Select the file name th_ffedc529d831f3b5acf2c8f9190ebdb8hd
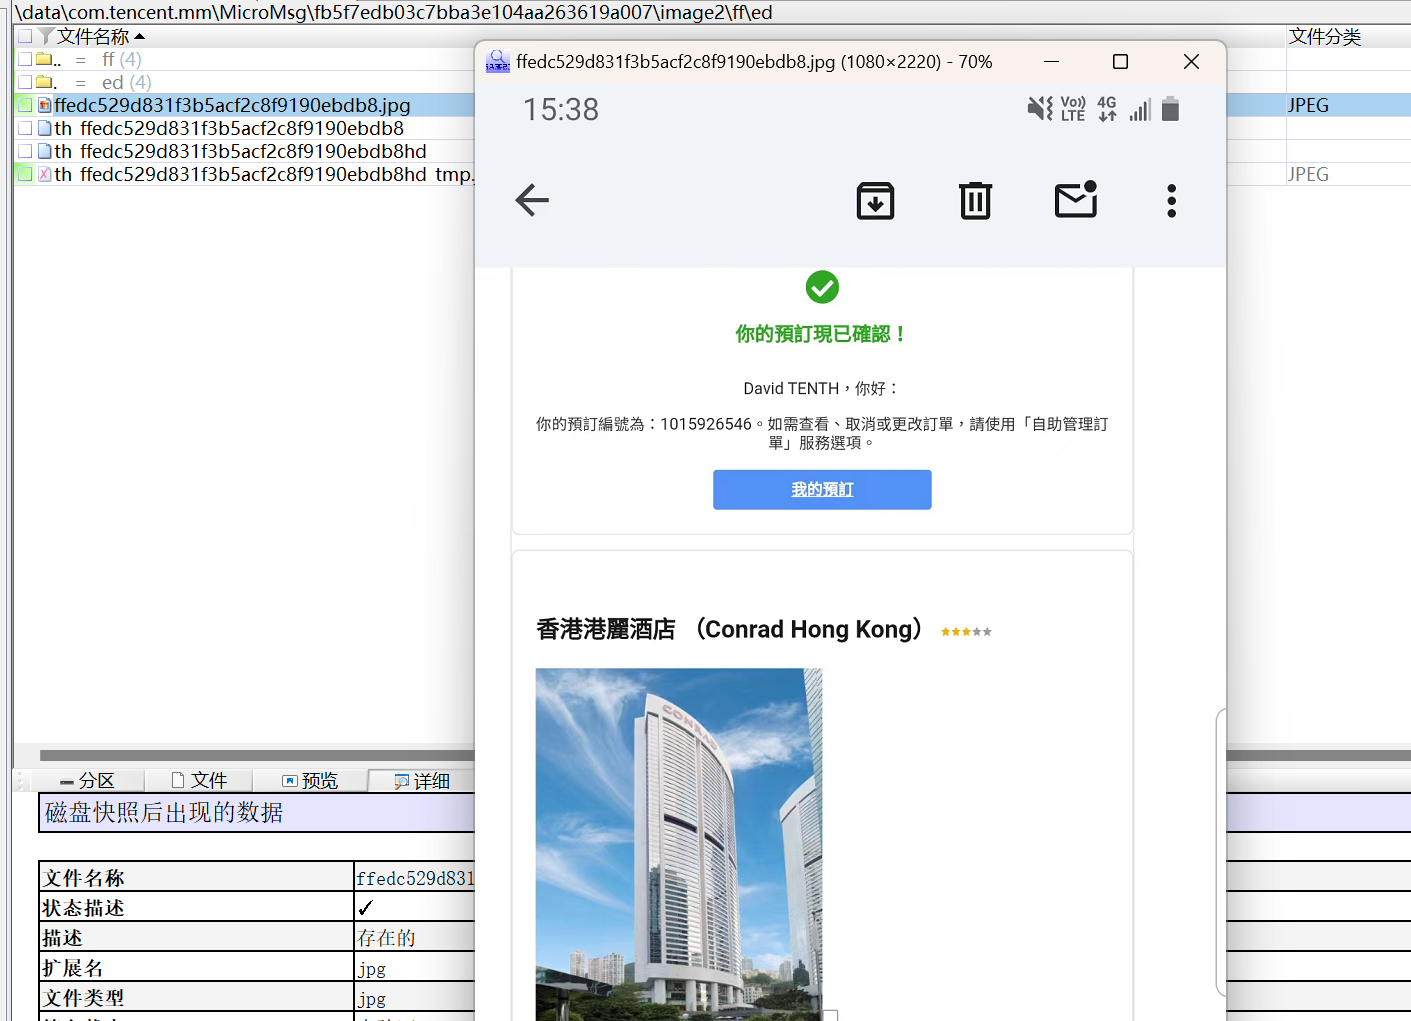 coord(240,151)
